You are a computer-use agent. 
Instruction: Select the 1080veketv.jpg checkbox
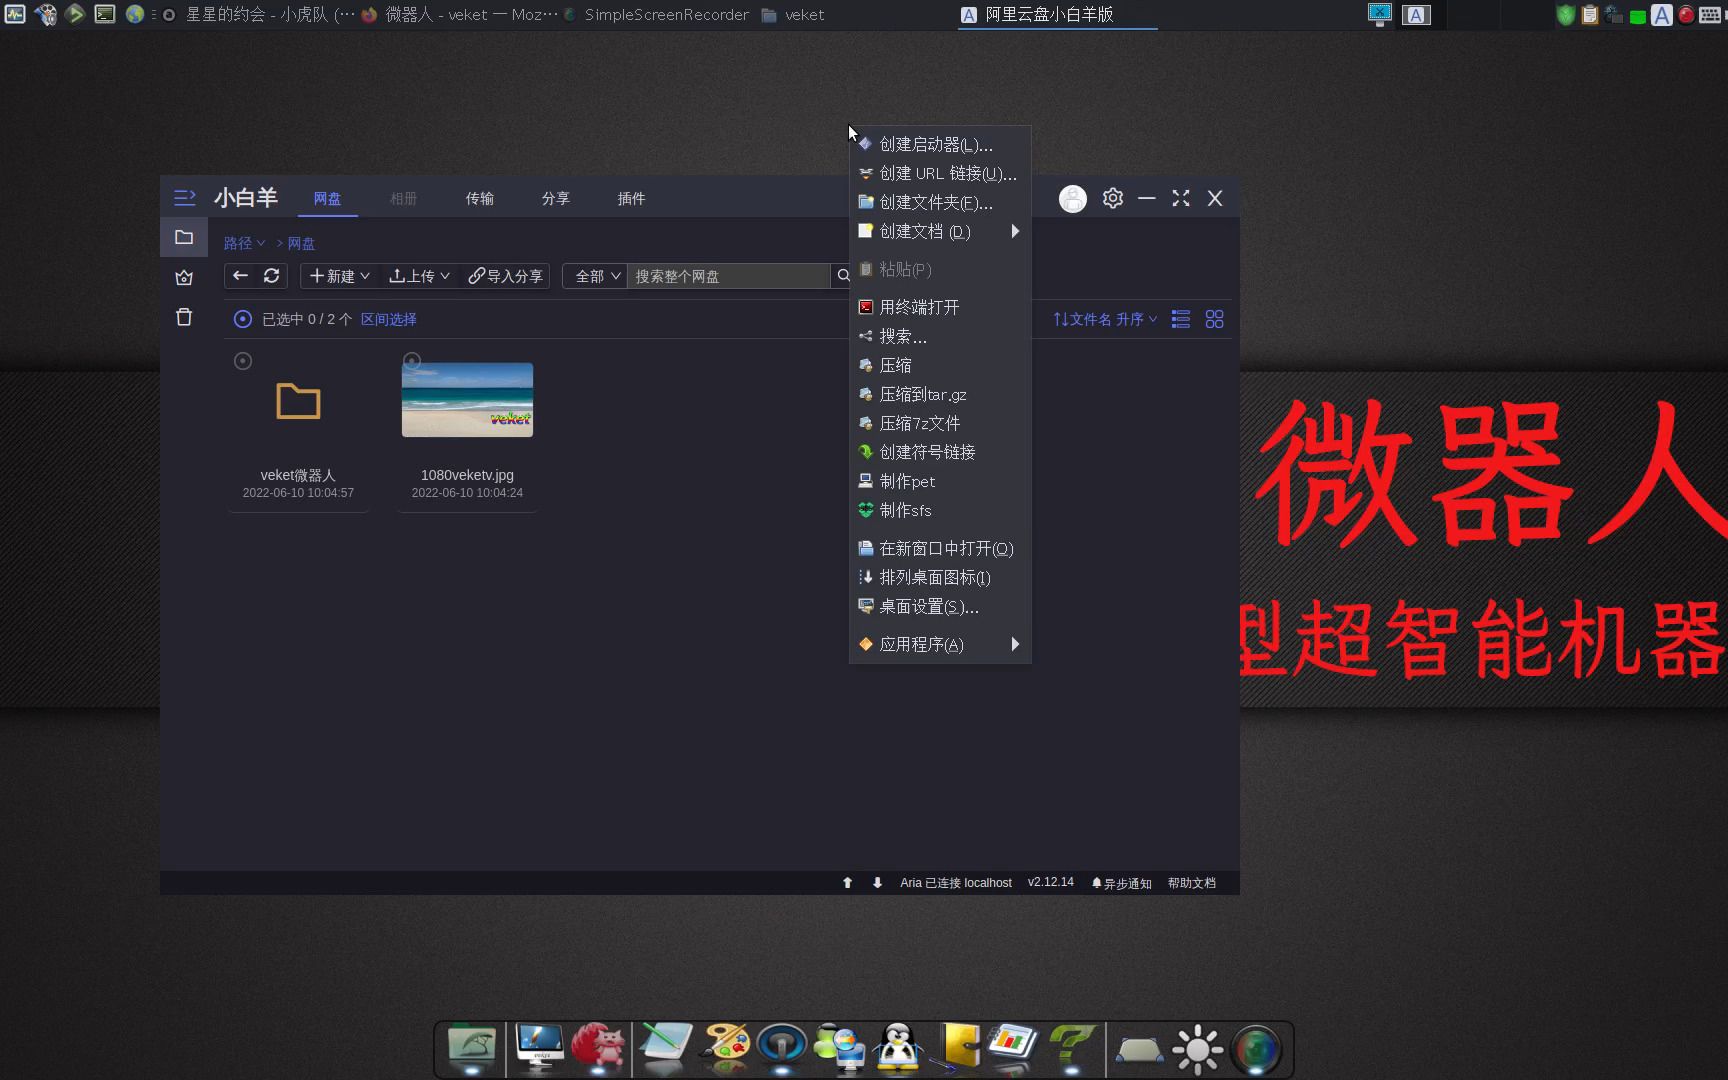coord(412,359)
